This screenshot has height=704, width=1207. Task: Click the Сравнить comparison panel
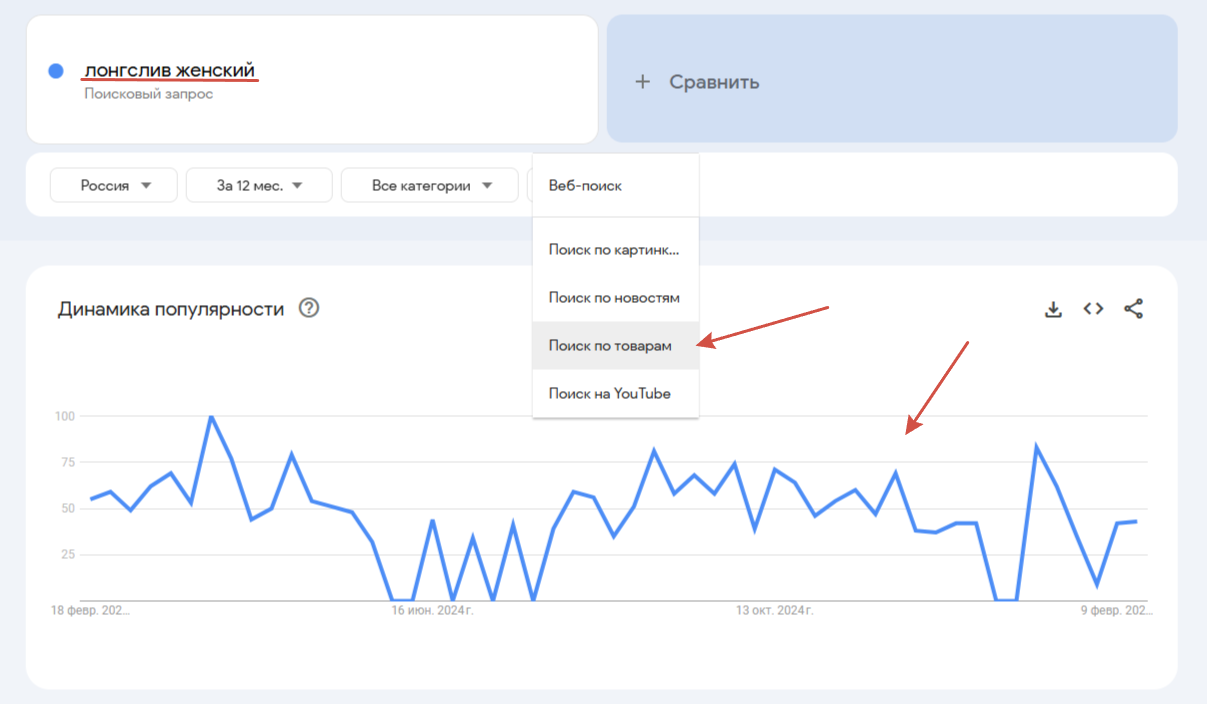point(892,78)
